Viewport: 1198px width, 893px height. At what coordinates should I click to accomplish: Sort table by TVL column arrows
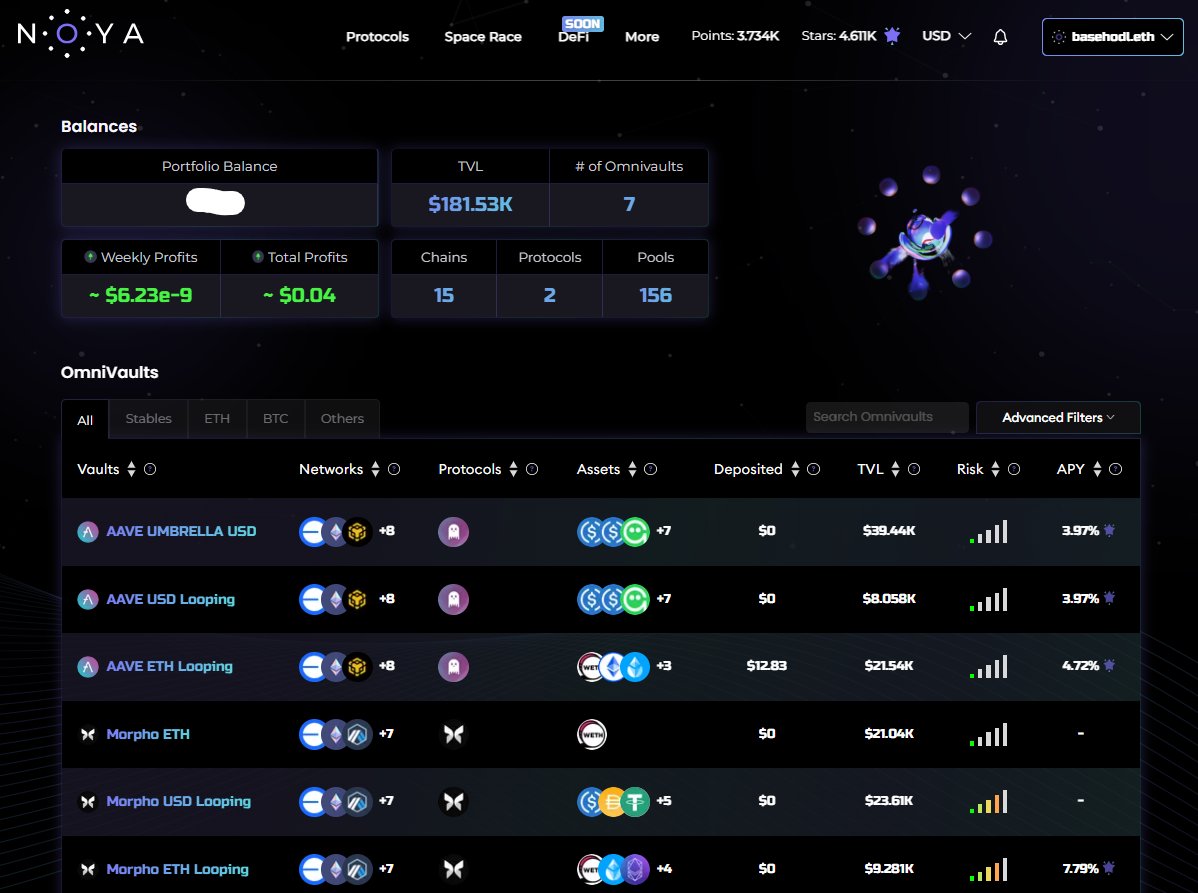[895, 469]
